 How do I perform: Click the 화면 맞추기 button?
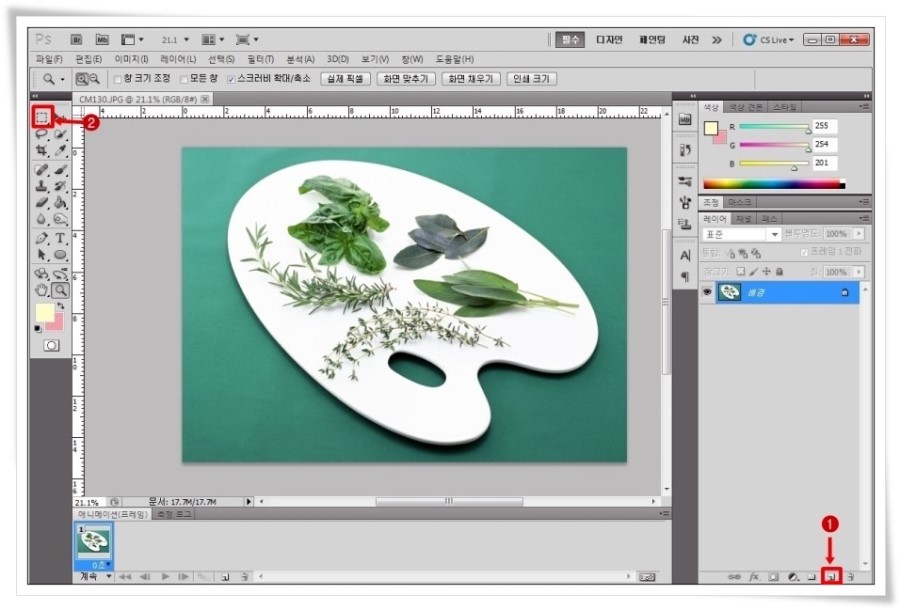406,79
